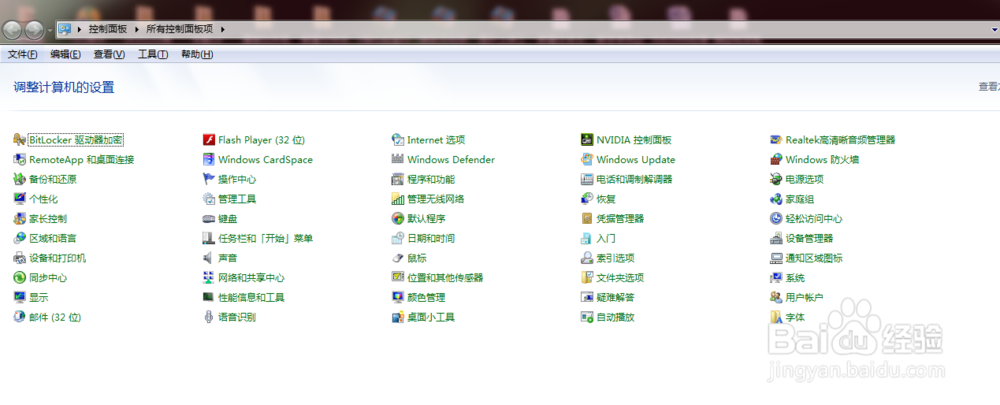Open the 邮件 (32 位) link
Image resolution: width=1000 pixels, height=405 pixels.
(x=55, y=318)
